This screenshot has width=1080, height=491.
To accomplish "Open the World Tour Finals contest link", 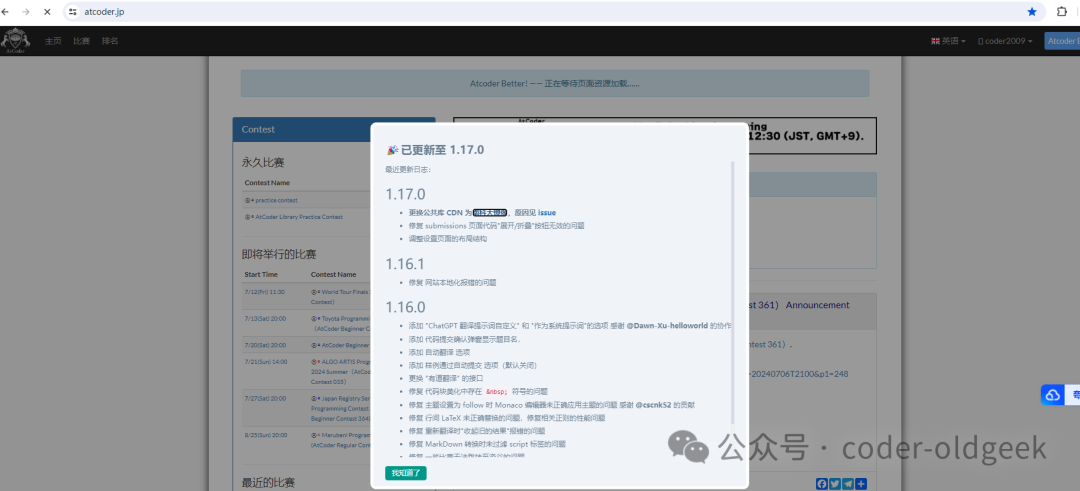I will click(x=345, y=292).
